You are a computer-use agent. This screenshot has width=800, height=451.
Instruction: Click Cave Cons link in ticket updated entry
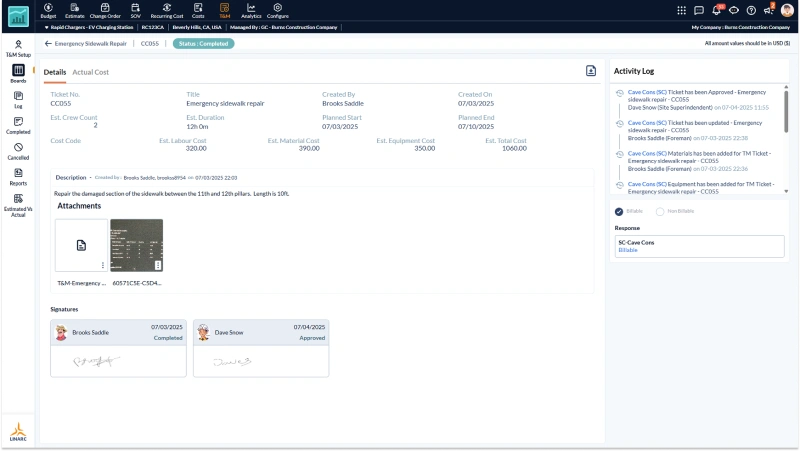(x=647, y=123)
